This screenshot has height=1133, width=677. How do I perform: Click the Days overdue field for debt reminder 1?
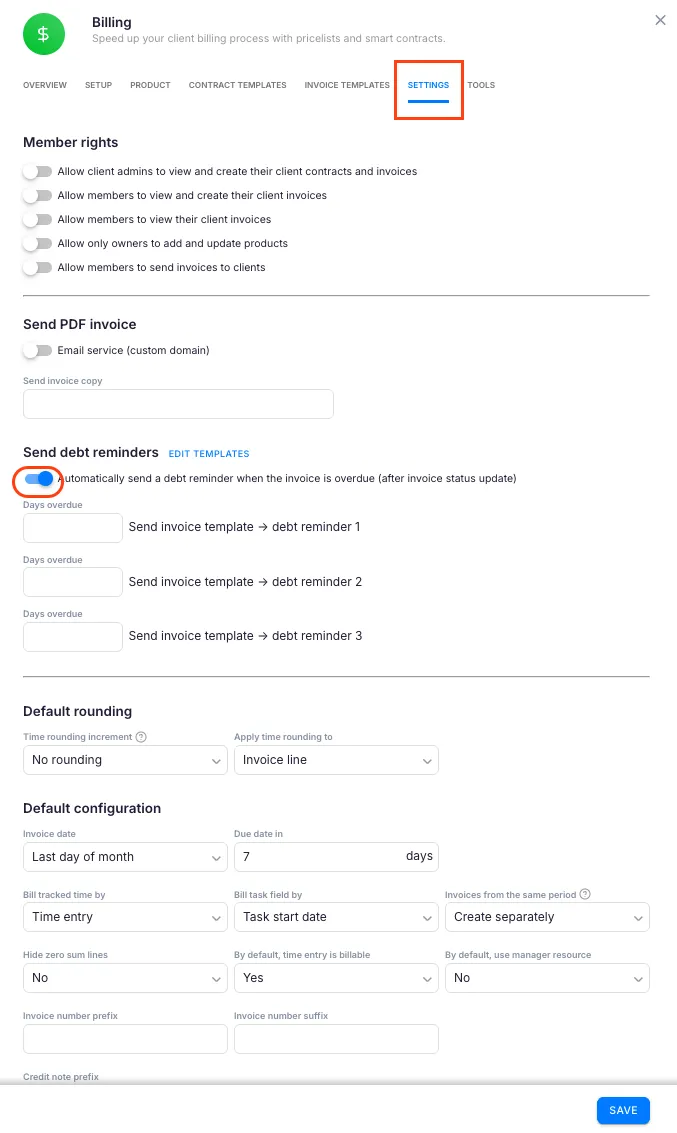[72, 527]
